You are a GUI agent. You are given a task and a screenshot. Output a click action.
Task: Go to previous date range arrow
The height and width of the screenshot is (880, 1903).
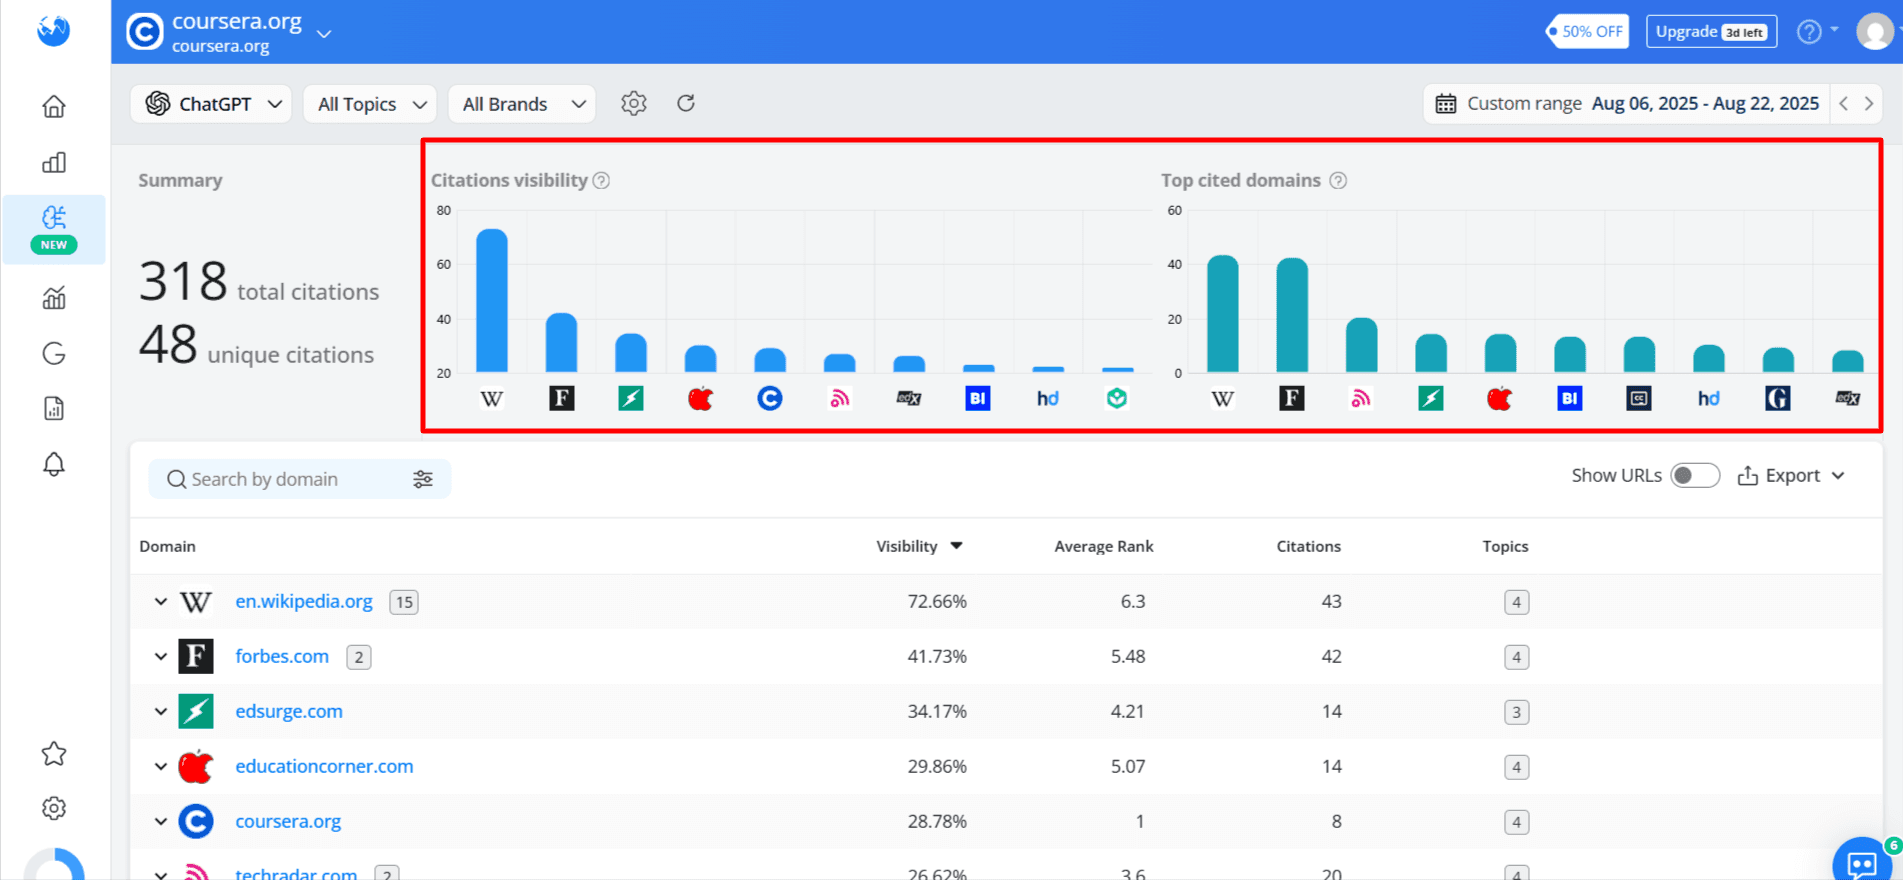(1844, 103)
